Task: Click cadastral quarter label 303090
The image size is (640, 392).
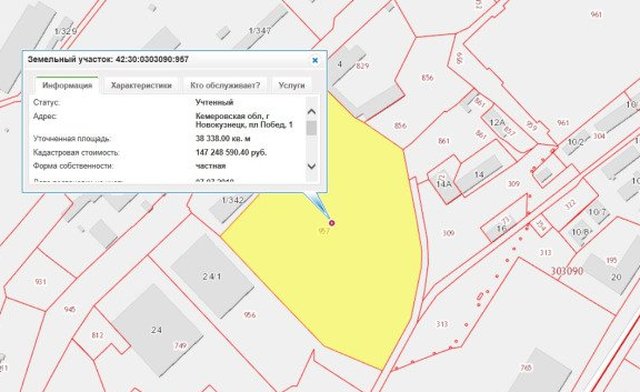Action: 567,271
